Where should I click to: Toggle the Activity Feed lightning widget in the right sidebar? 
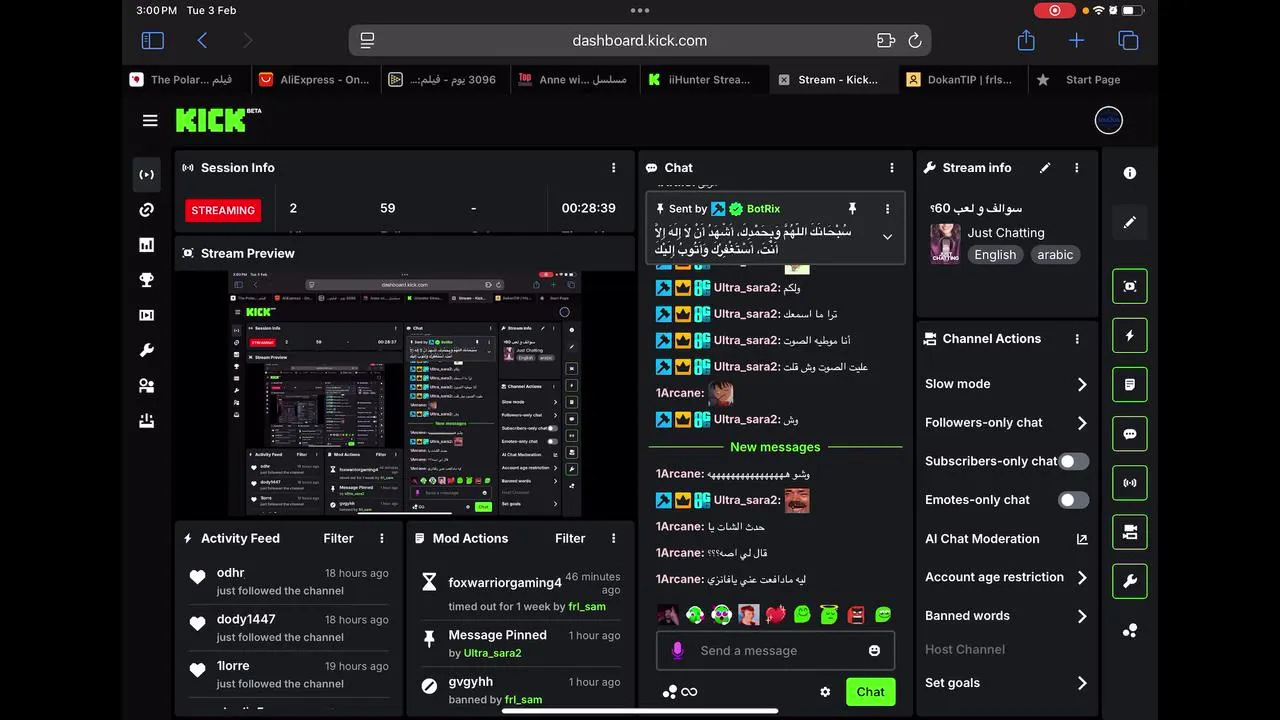(x=1130, y=336)
